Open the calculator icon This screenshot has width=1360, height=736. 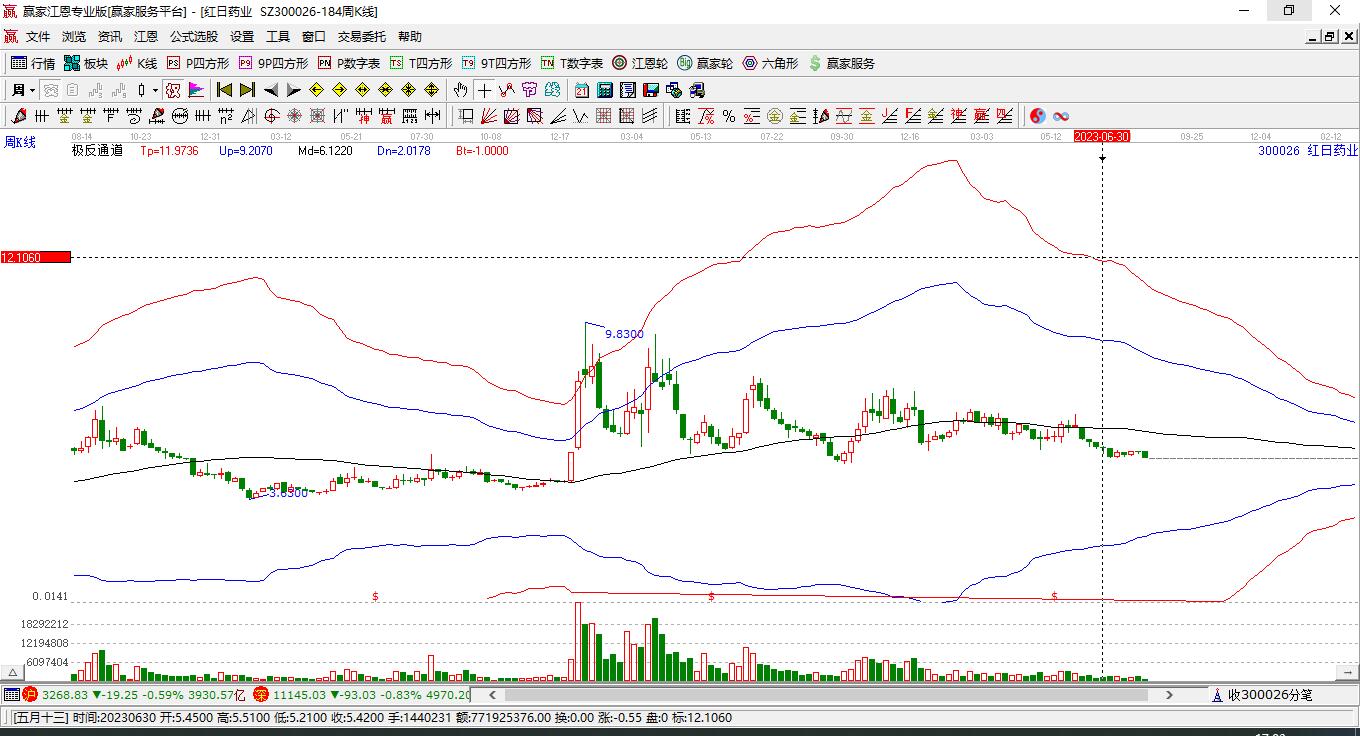coord(605,90)
